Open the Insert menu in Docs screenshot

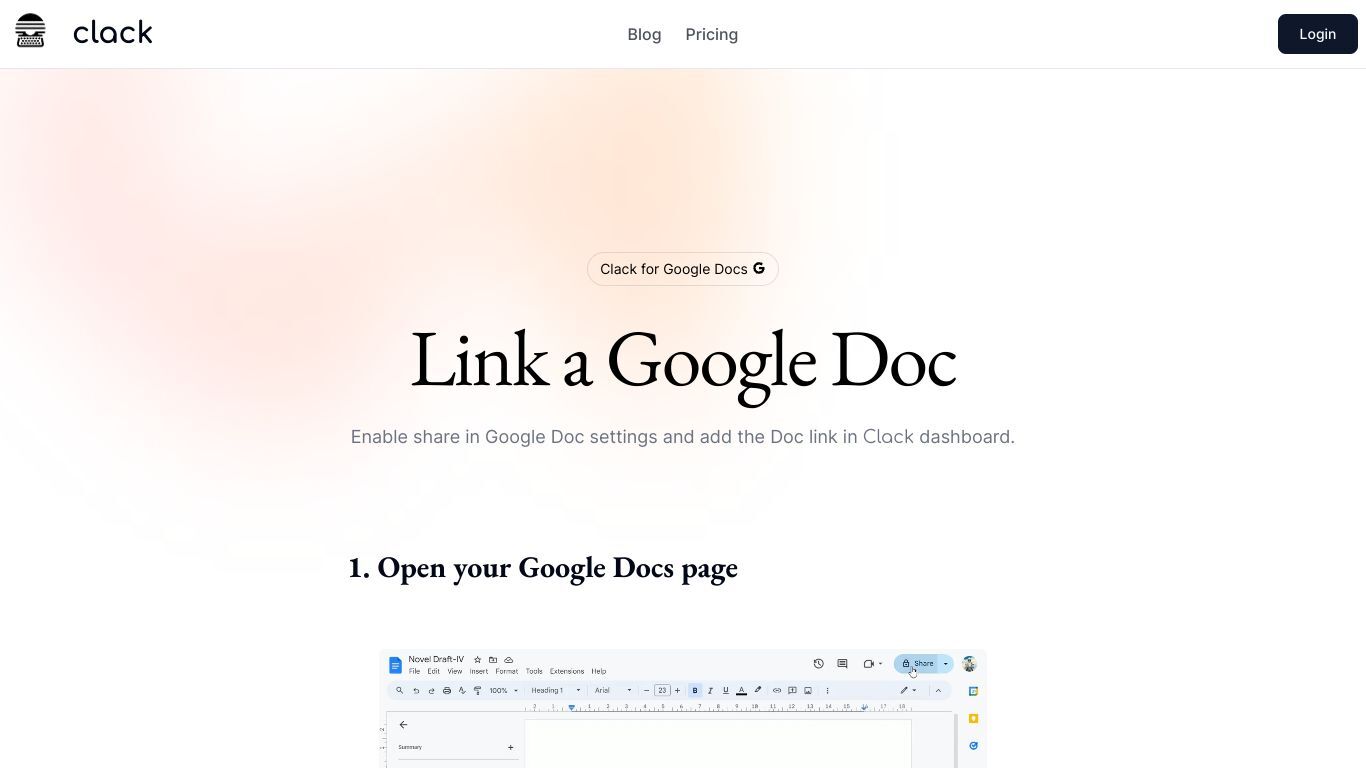coord(479,671)
